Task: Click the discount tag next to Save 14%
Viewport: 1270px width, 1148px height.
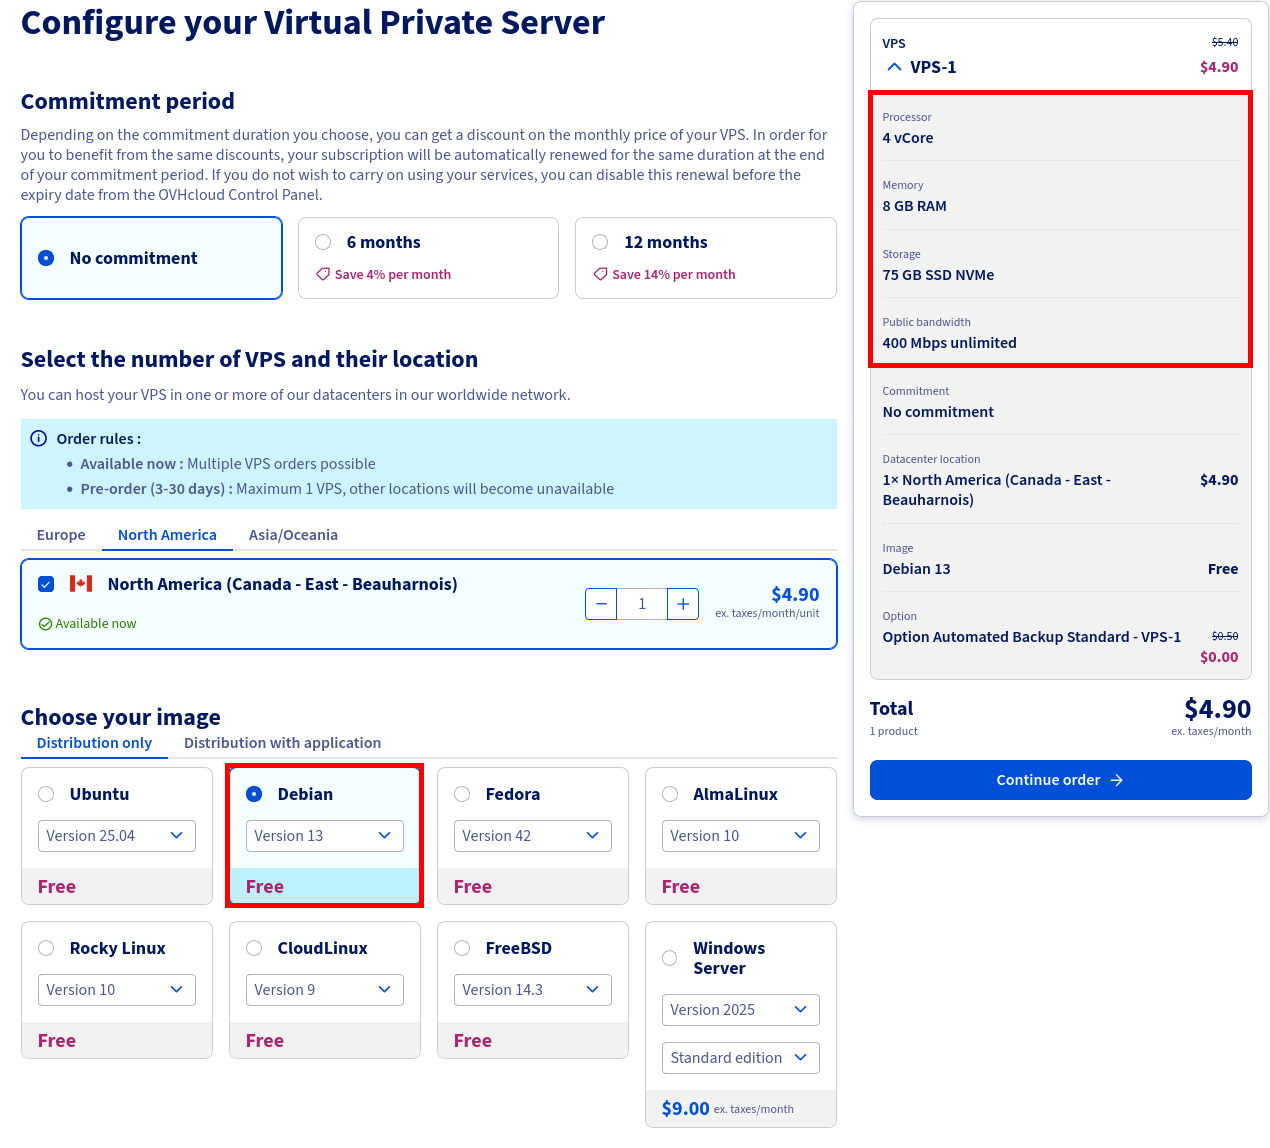Action: pyautogui.click(x=600, y=274)
